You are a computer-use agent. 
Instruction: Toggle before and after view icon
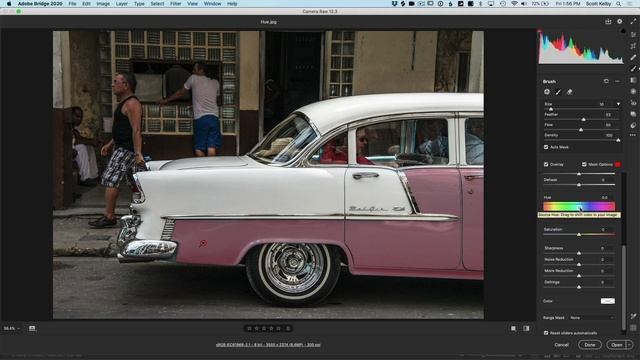(527, 328)
